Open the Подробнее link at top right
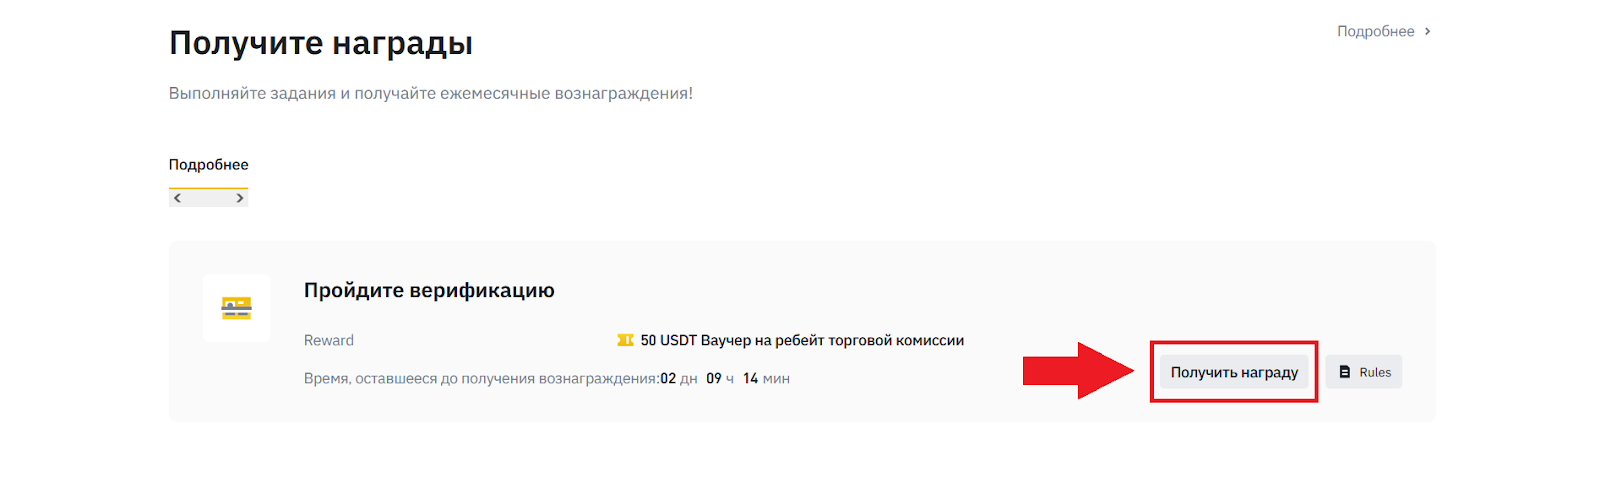 pos(1375,31)
